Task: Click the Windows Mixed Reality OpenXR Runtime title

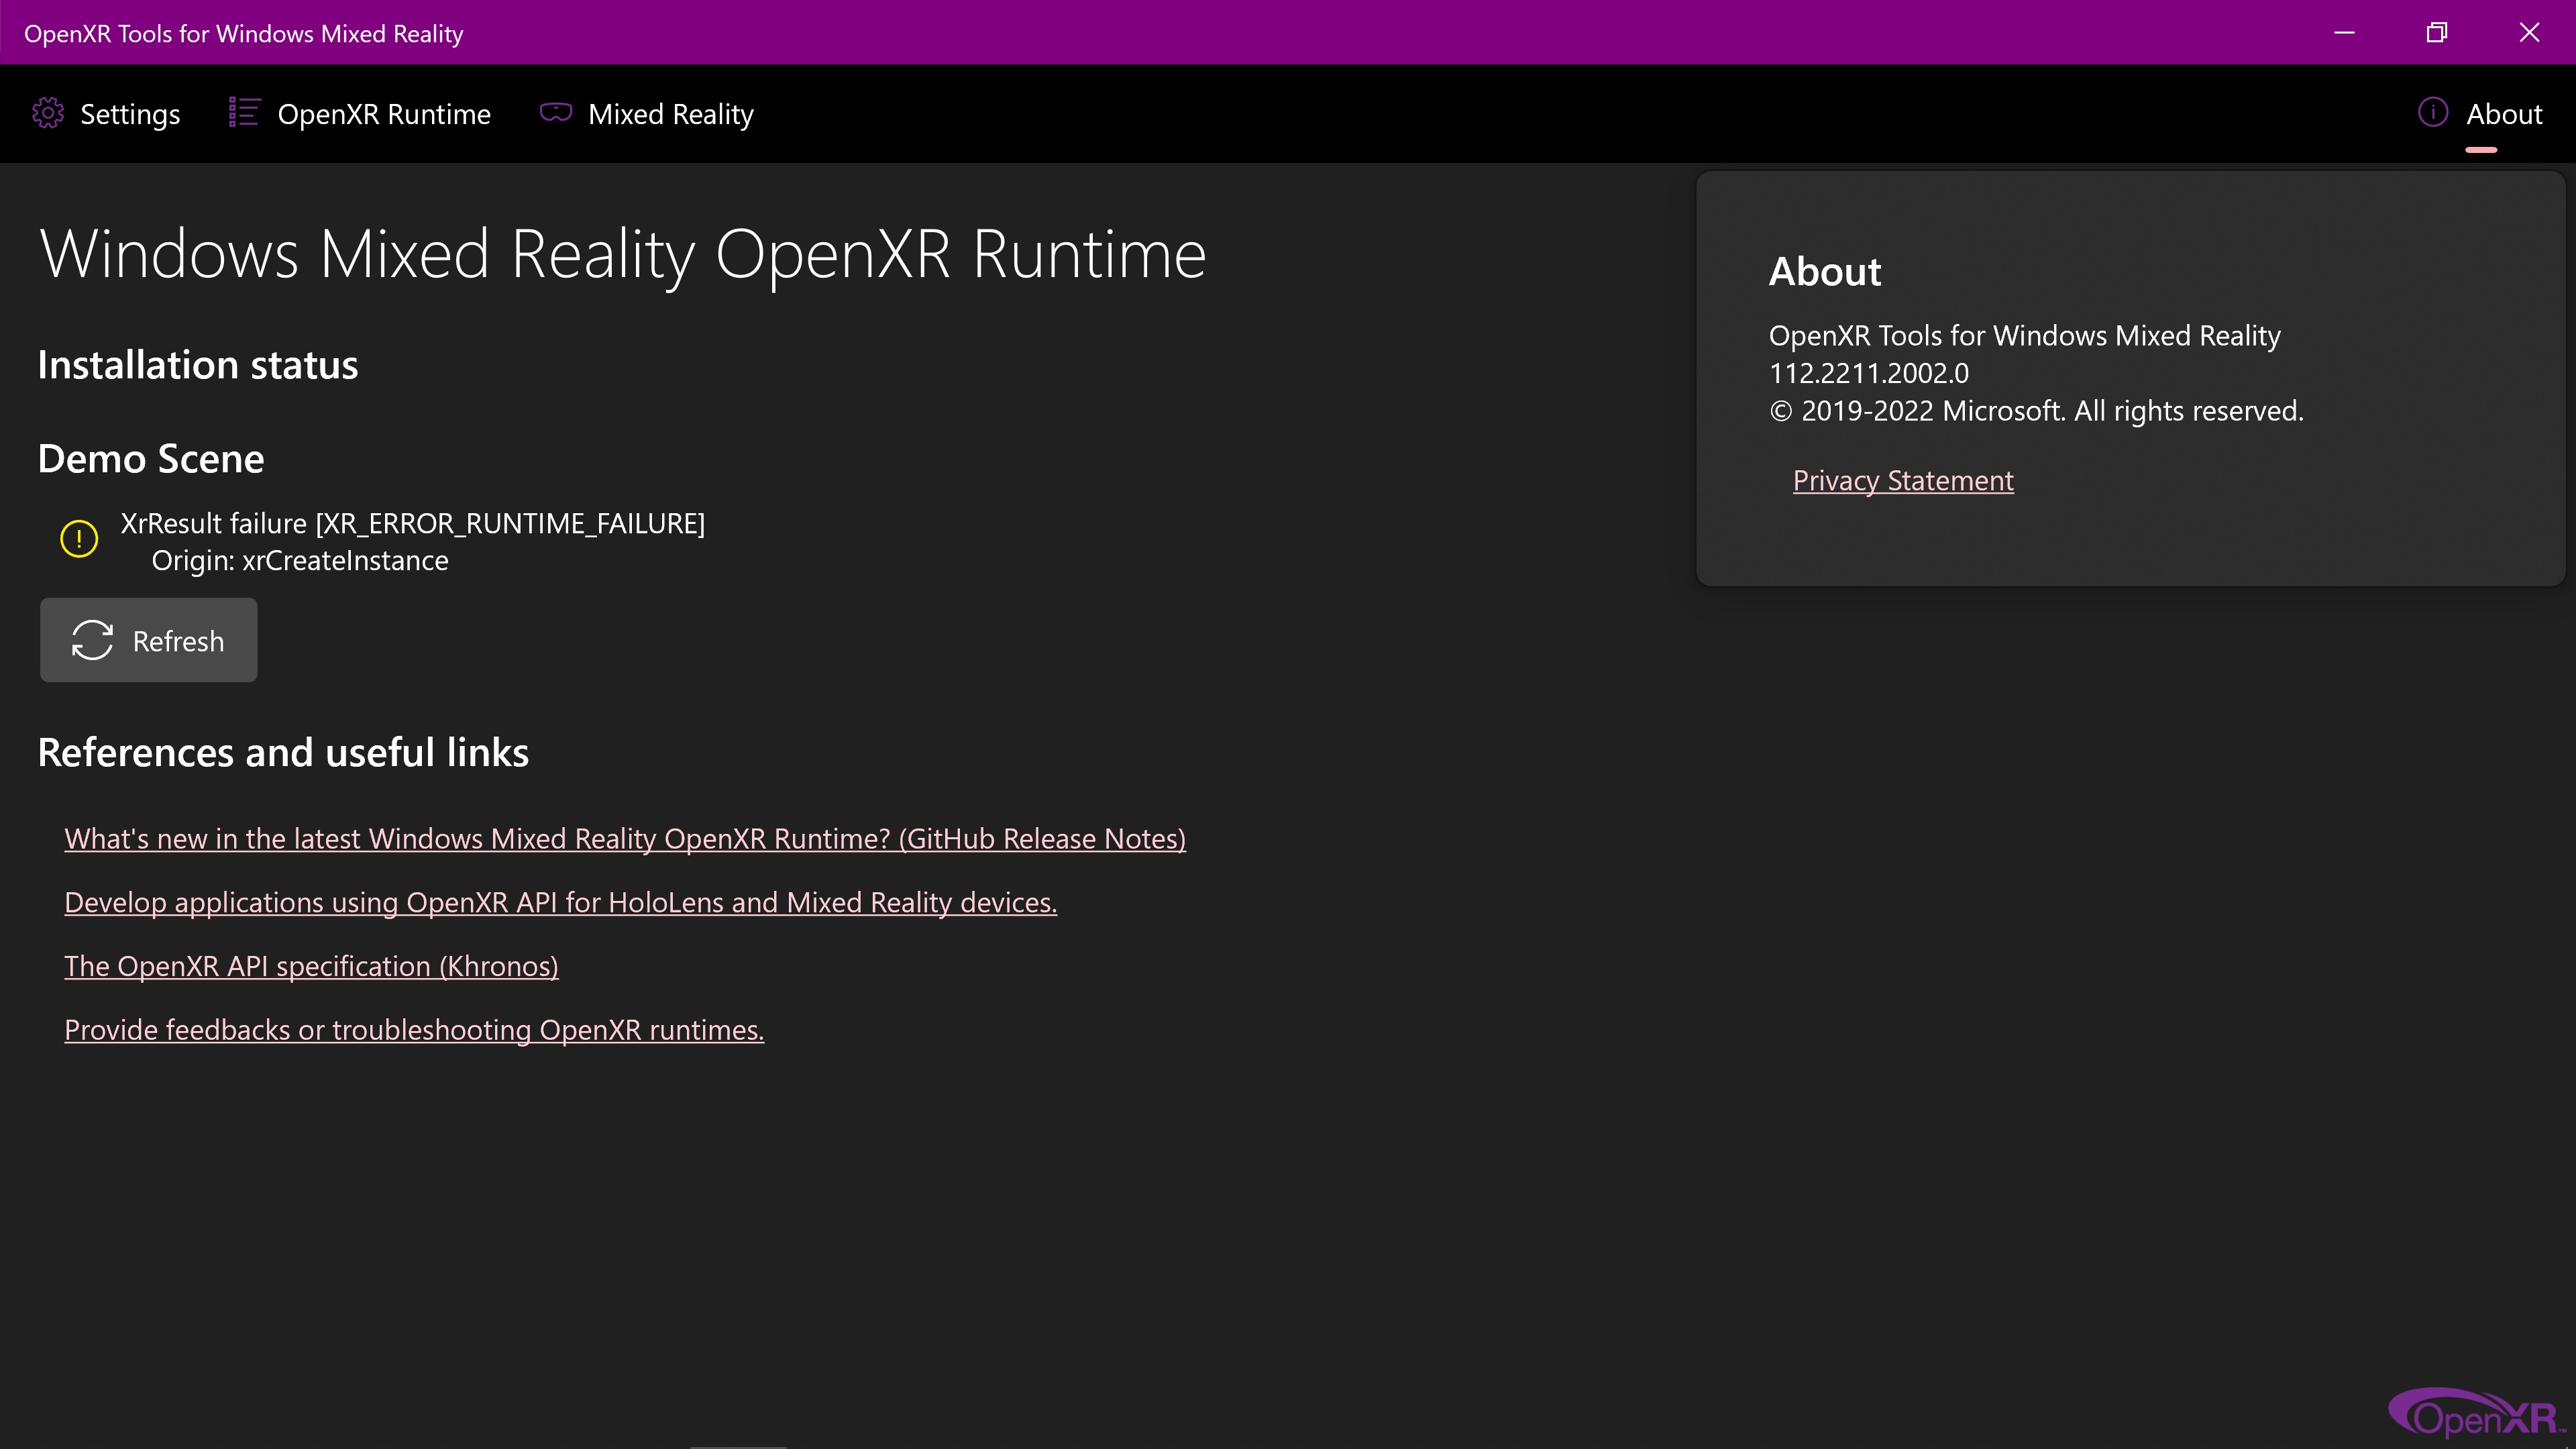Action: [623, 254]
